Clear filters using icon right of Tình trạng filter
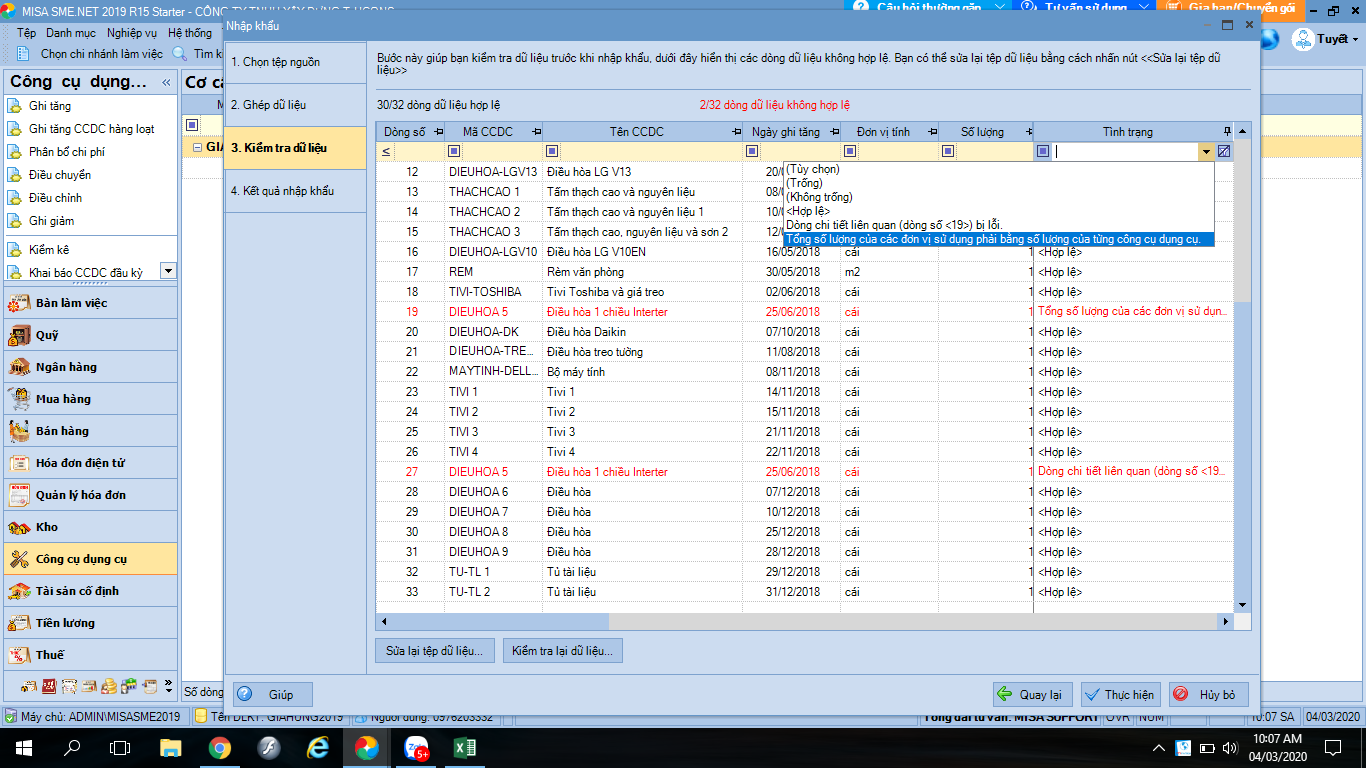This screenshot has height=768, width=1366. 1223,152
